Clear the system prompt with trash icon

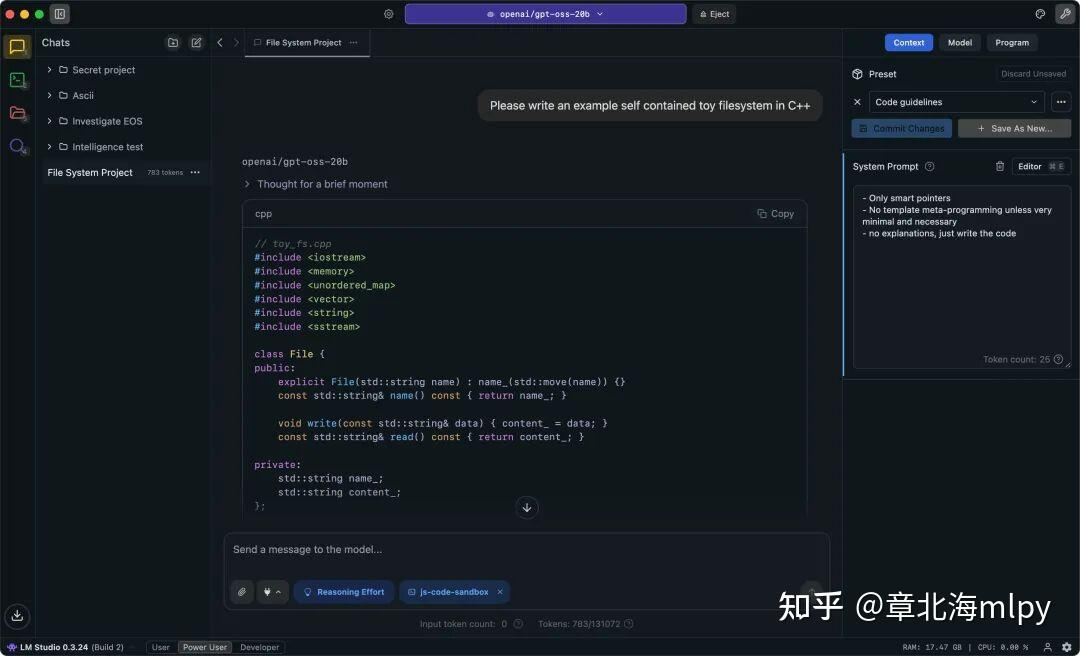[1000, 166]
